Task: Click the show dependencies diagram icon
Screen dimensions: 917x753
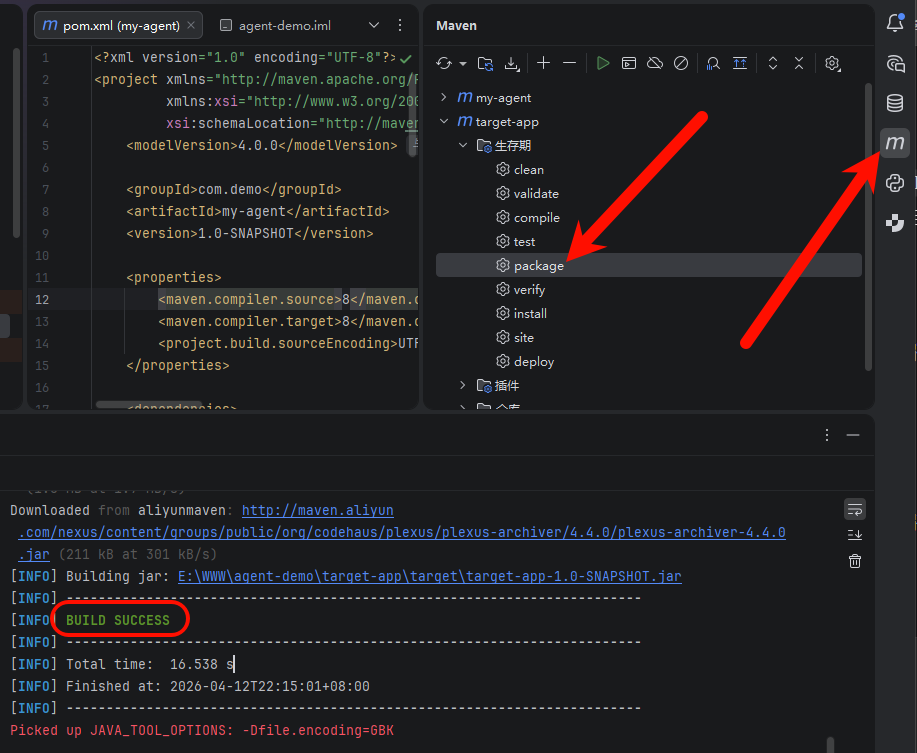Action: pyautogui.click(x=740, y=63)
